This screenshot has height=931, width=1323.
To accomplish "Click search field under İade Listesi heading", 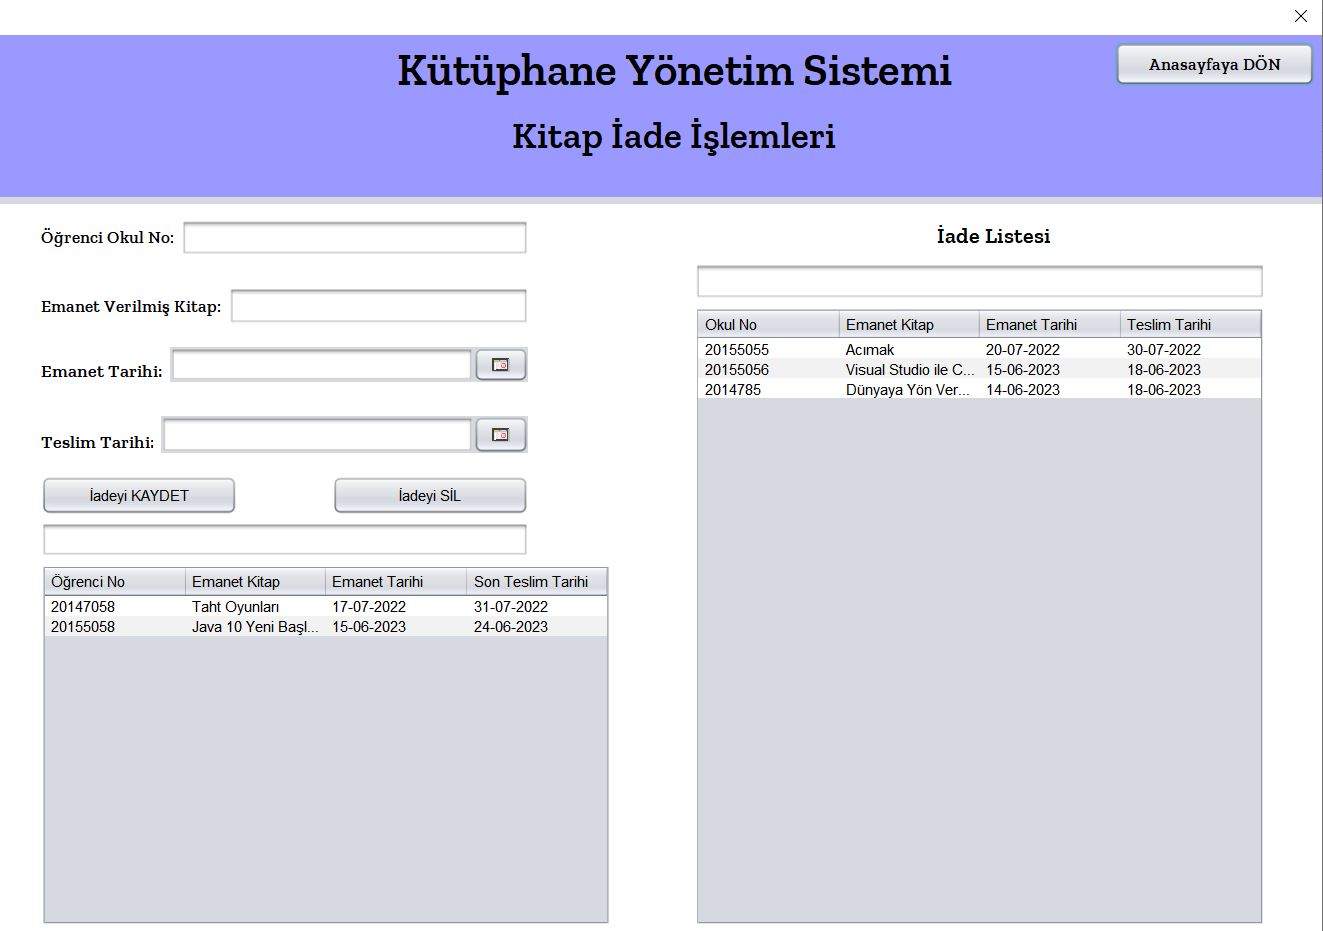I will coord(980,281).
